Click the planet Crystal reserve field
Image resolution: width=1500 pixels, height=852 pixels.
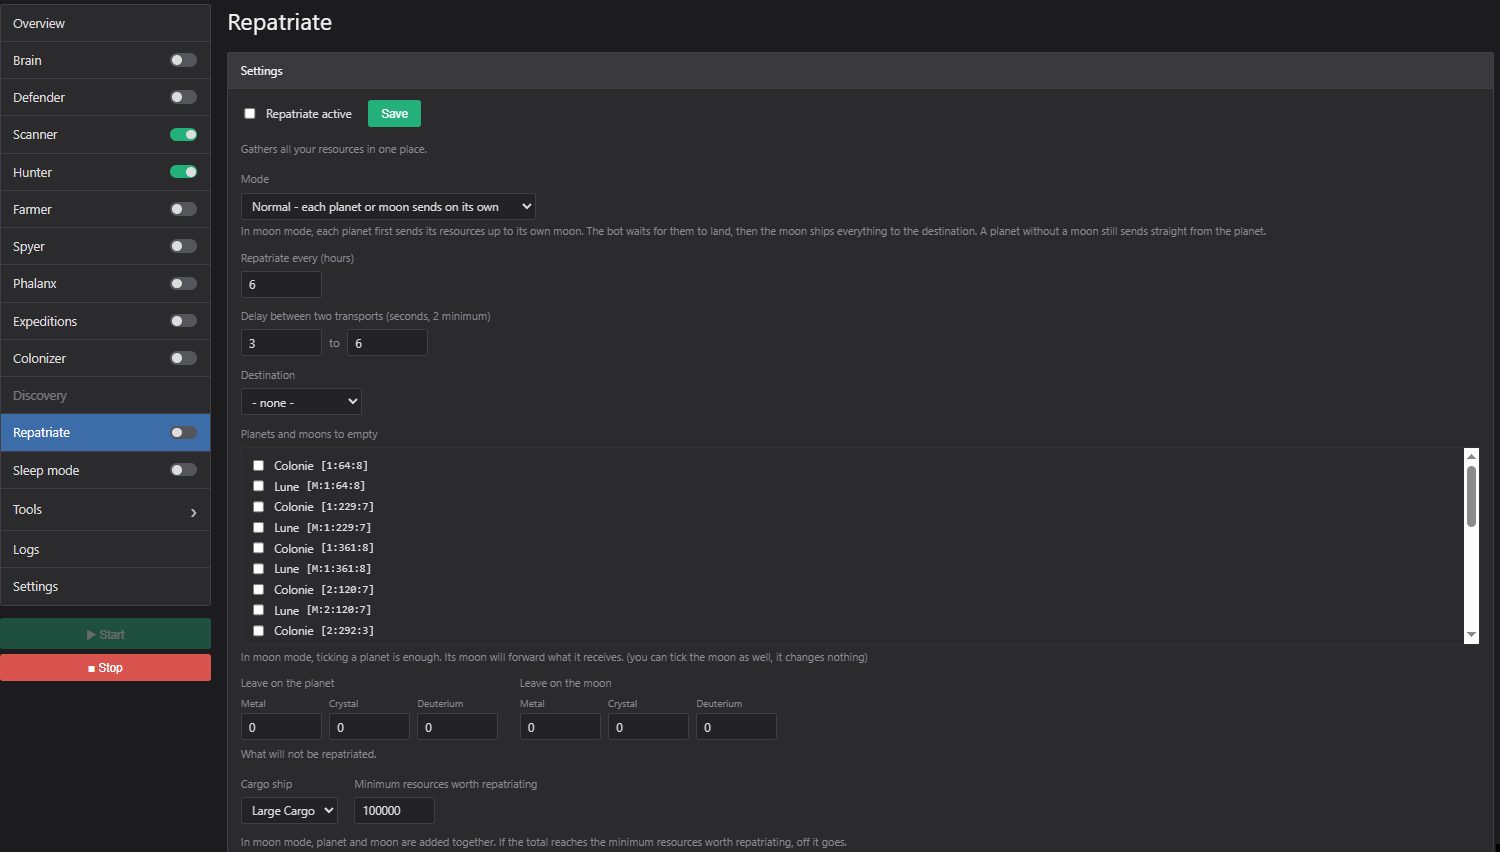click(369, 727)
